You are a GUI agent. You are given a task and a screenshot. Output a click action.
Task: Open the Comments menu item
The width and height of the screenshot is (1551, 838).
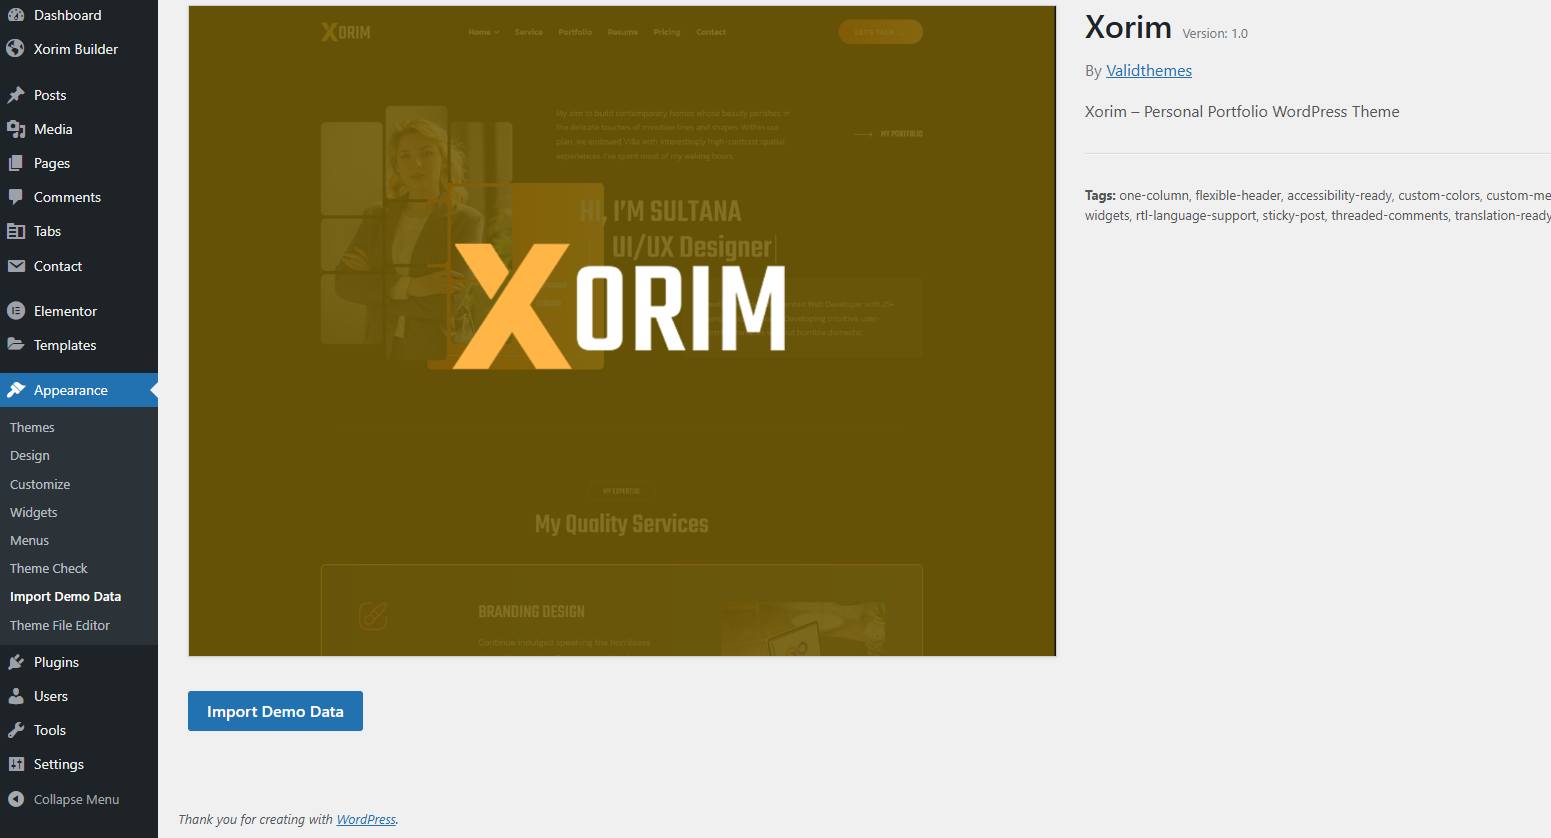pos(79,197)
